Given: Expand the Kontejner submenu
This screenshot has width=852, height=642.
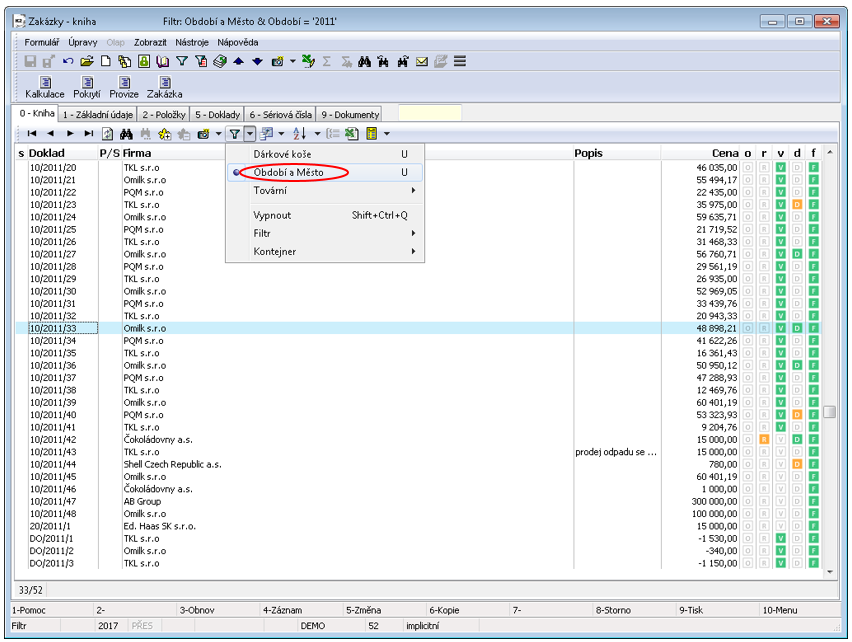Looking at the screenshot, I should (275, 251).
